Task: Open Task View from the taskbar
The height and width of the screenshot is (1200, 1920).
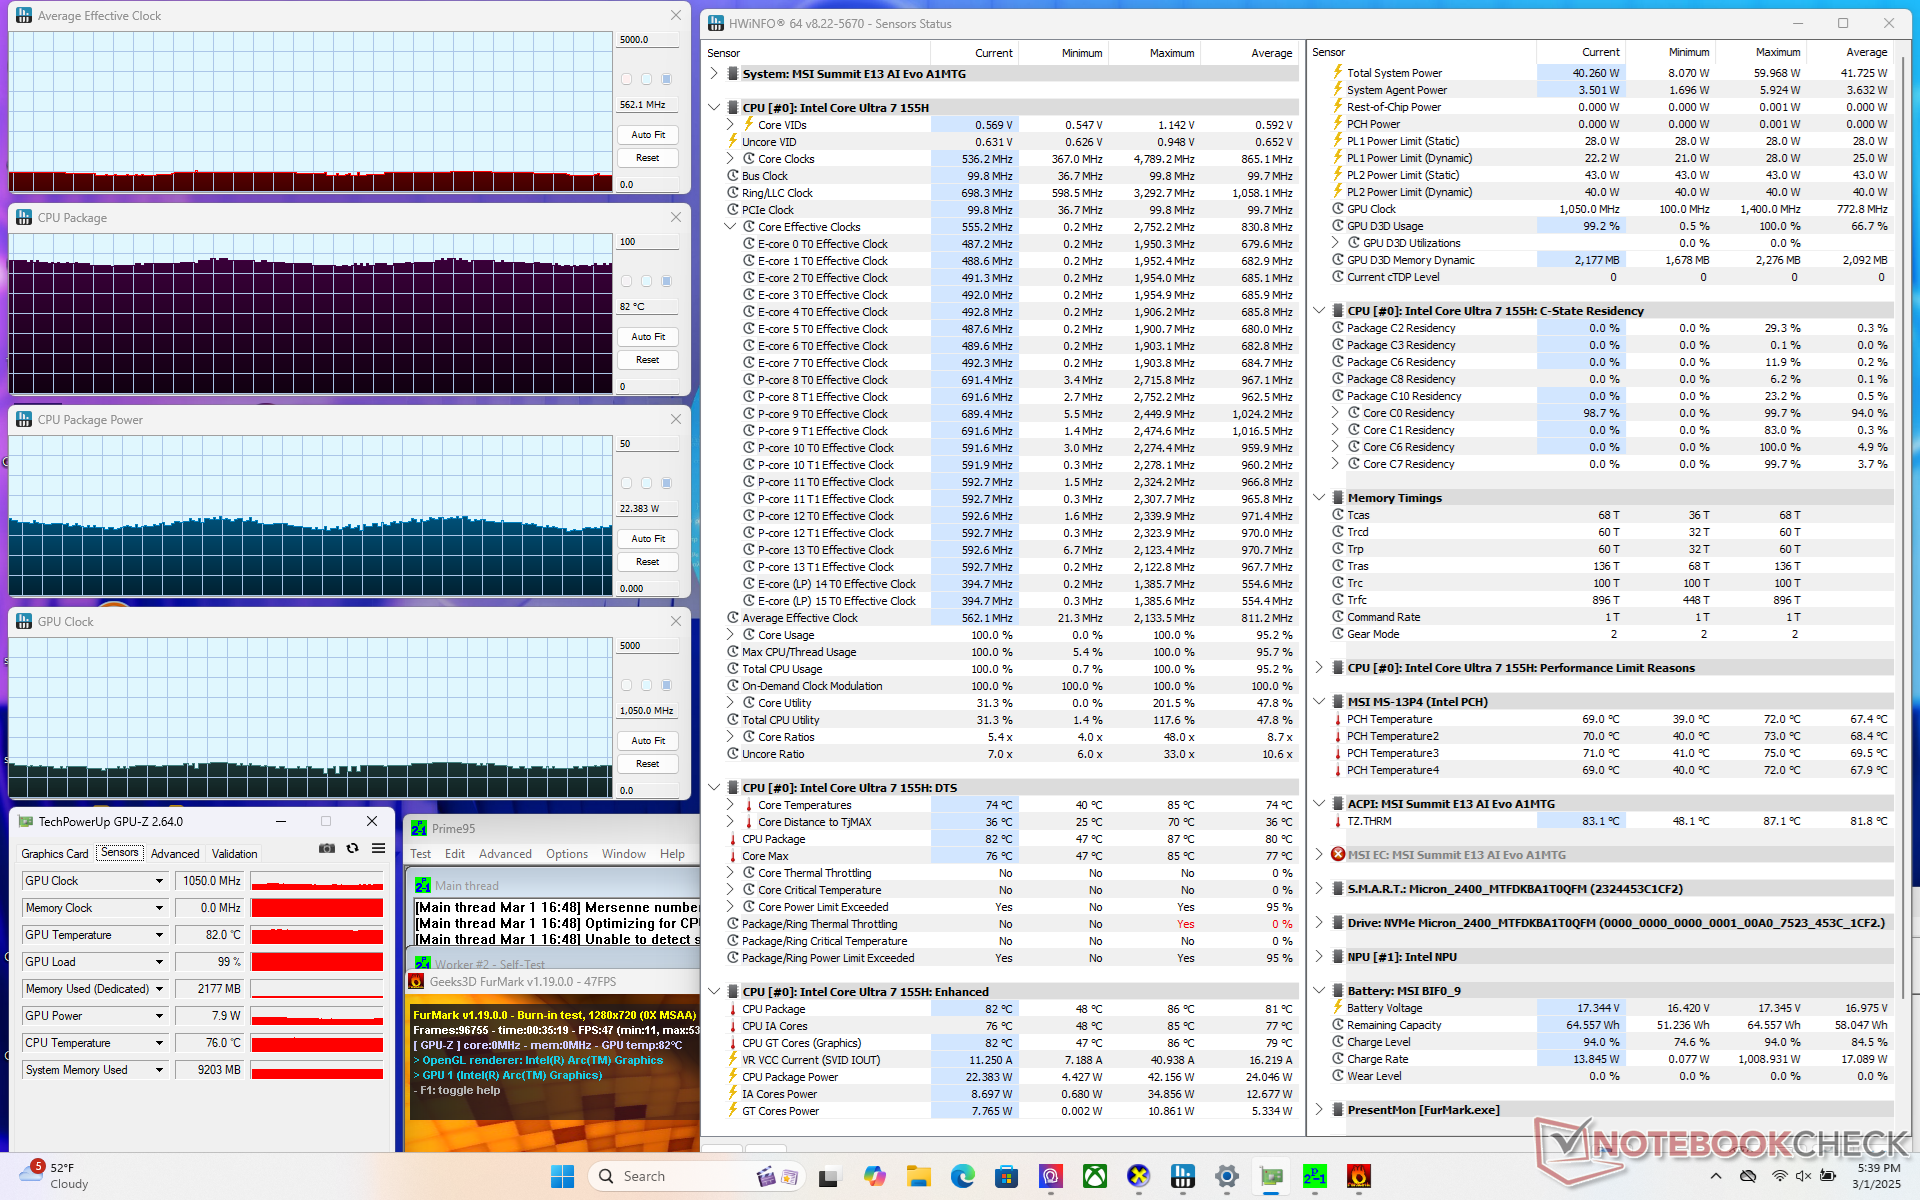Action: (x=828, y=1176)
